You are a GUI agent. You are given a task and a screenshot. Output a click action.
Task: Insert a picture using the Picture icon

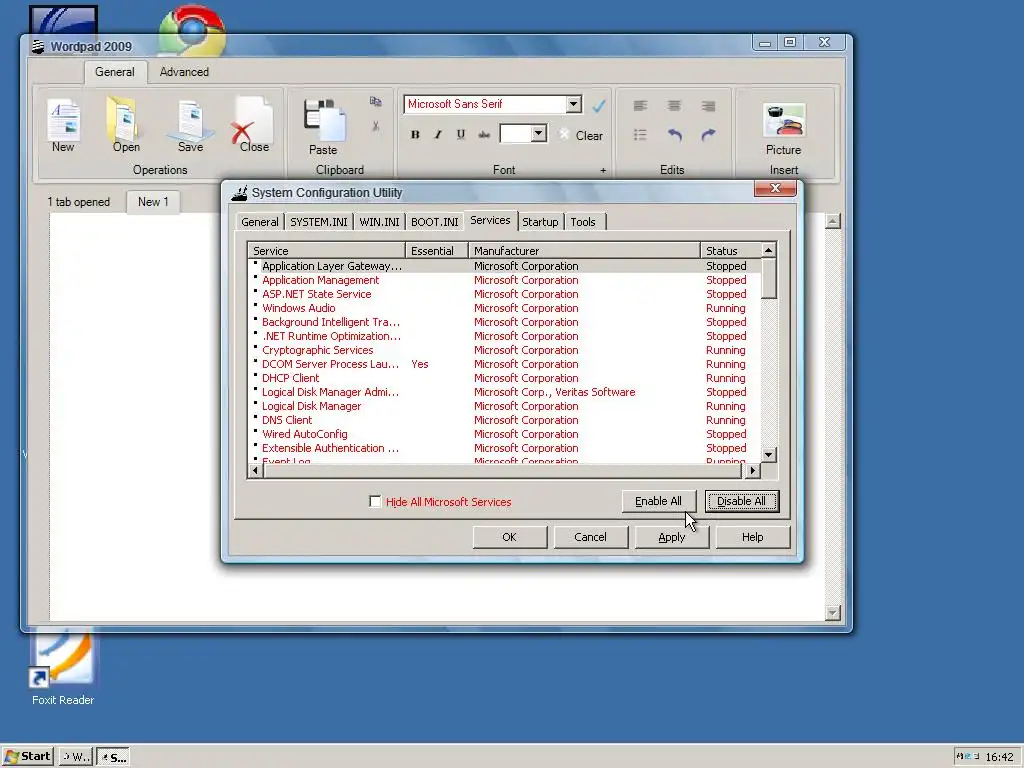pos(784,129)
